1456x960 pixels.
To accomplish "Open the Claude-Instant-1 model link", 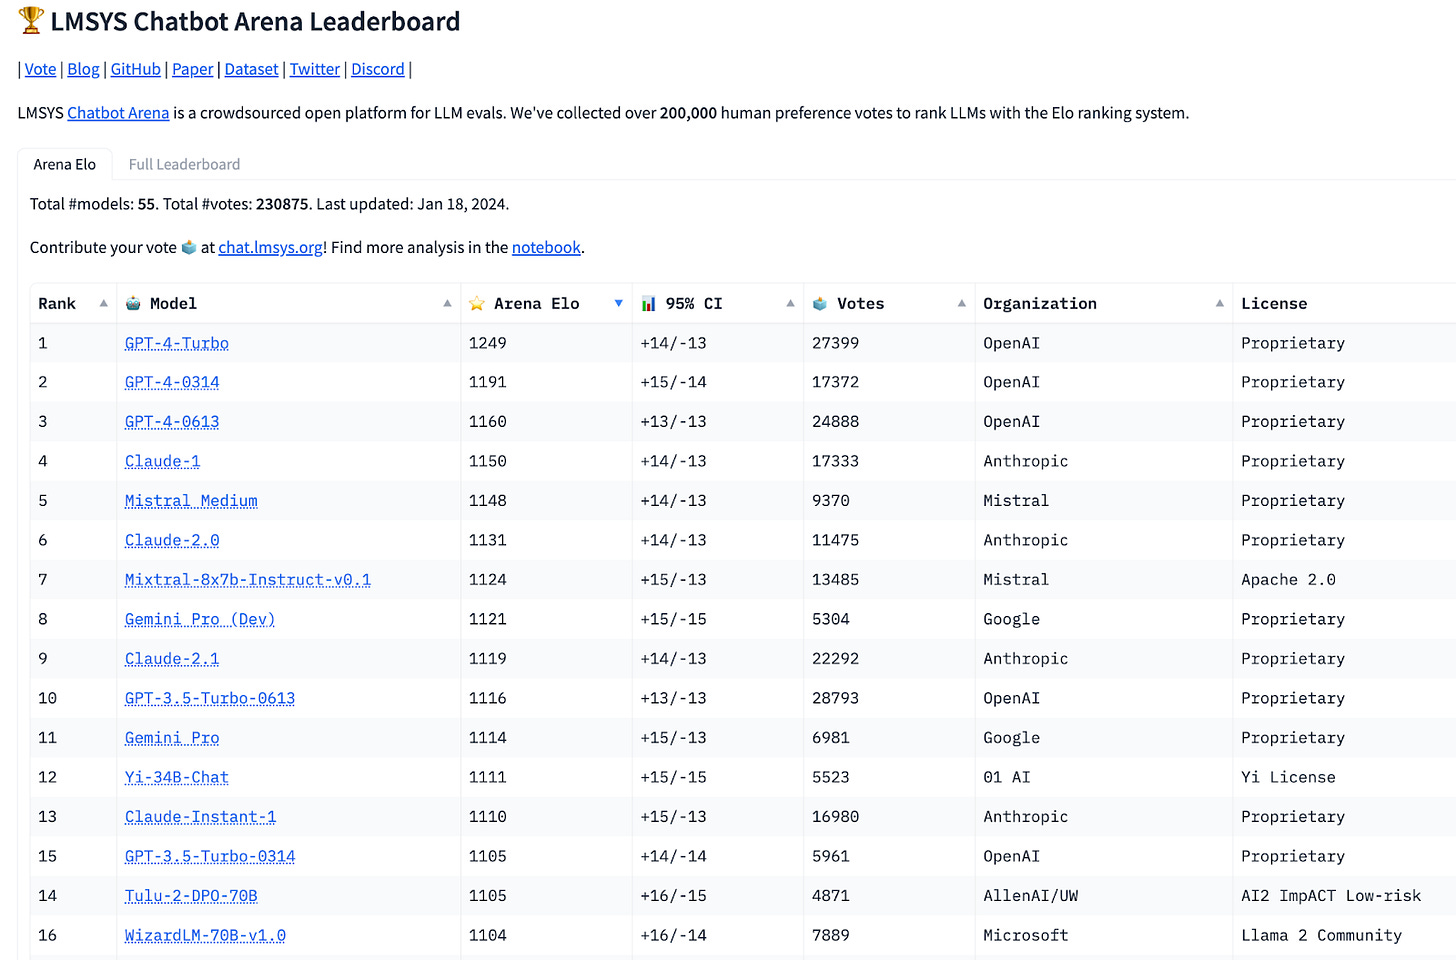I will click(x=200, y=817).
